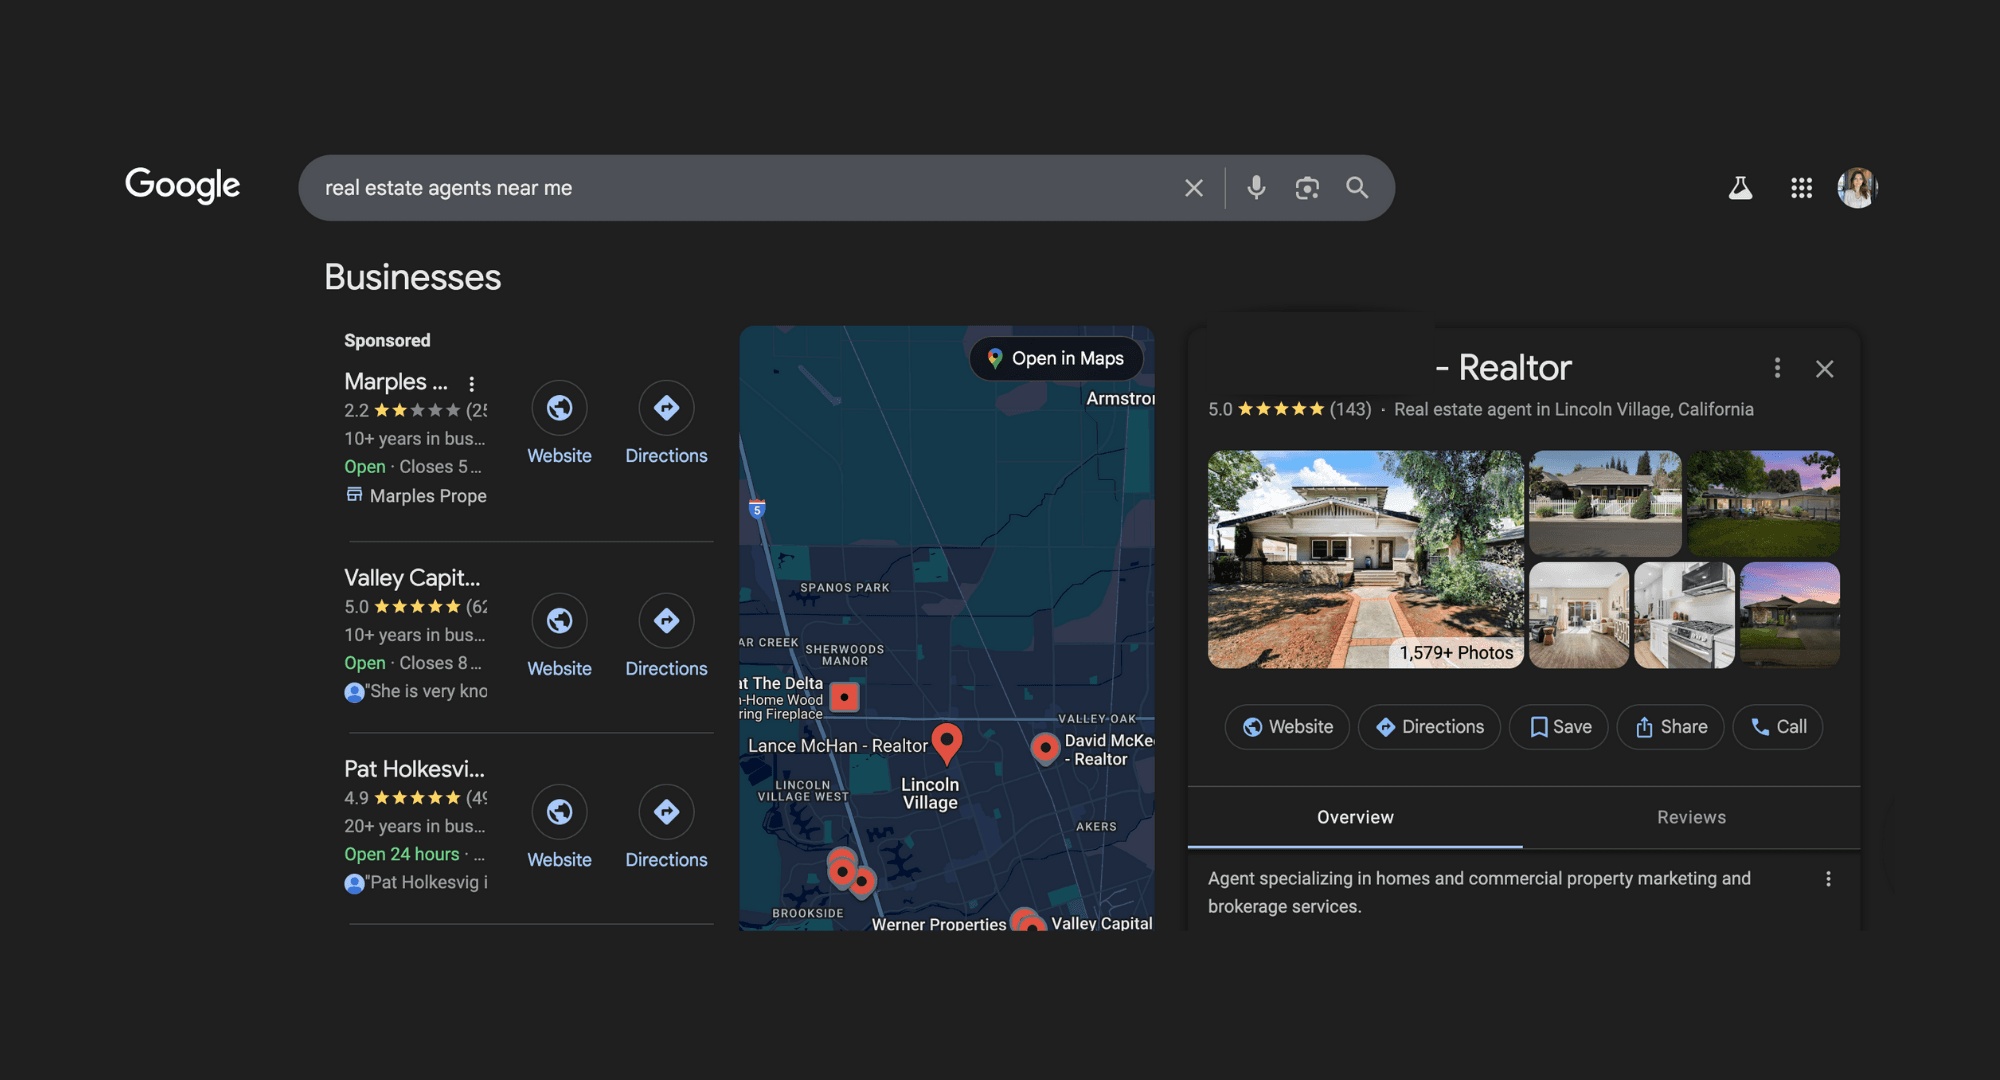
Task: Open the Google account profile picture
Action: pos(1857,188)
